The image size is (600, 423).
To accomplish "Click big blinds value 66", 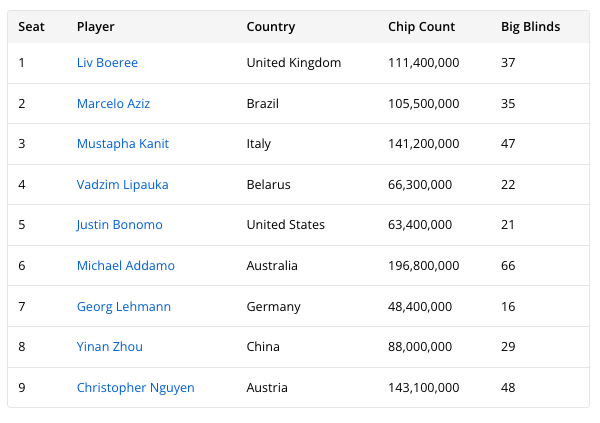I will [x=508, y=266].
